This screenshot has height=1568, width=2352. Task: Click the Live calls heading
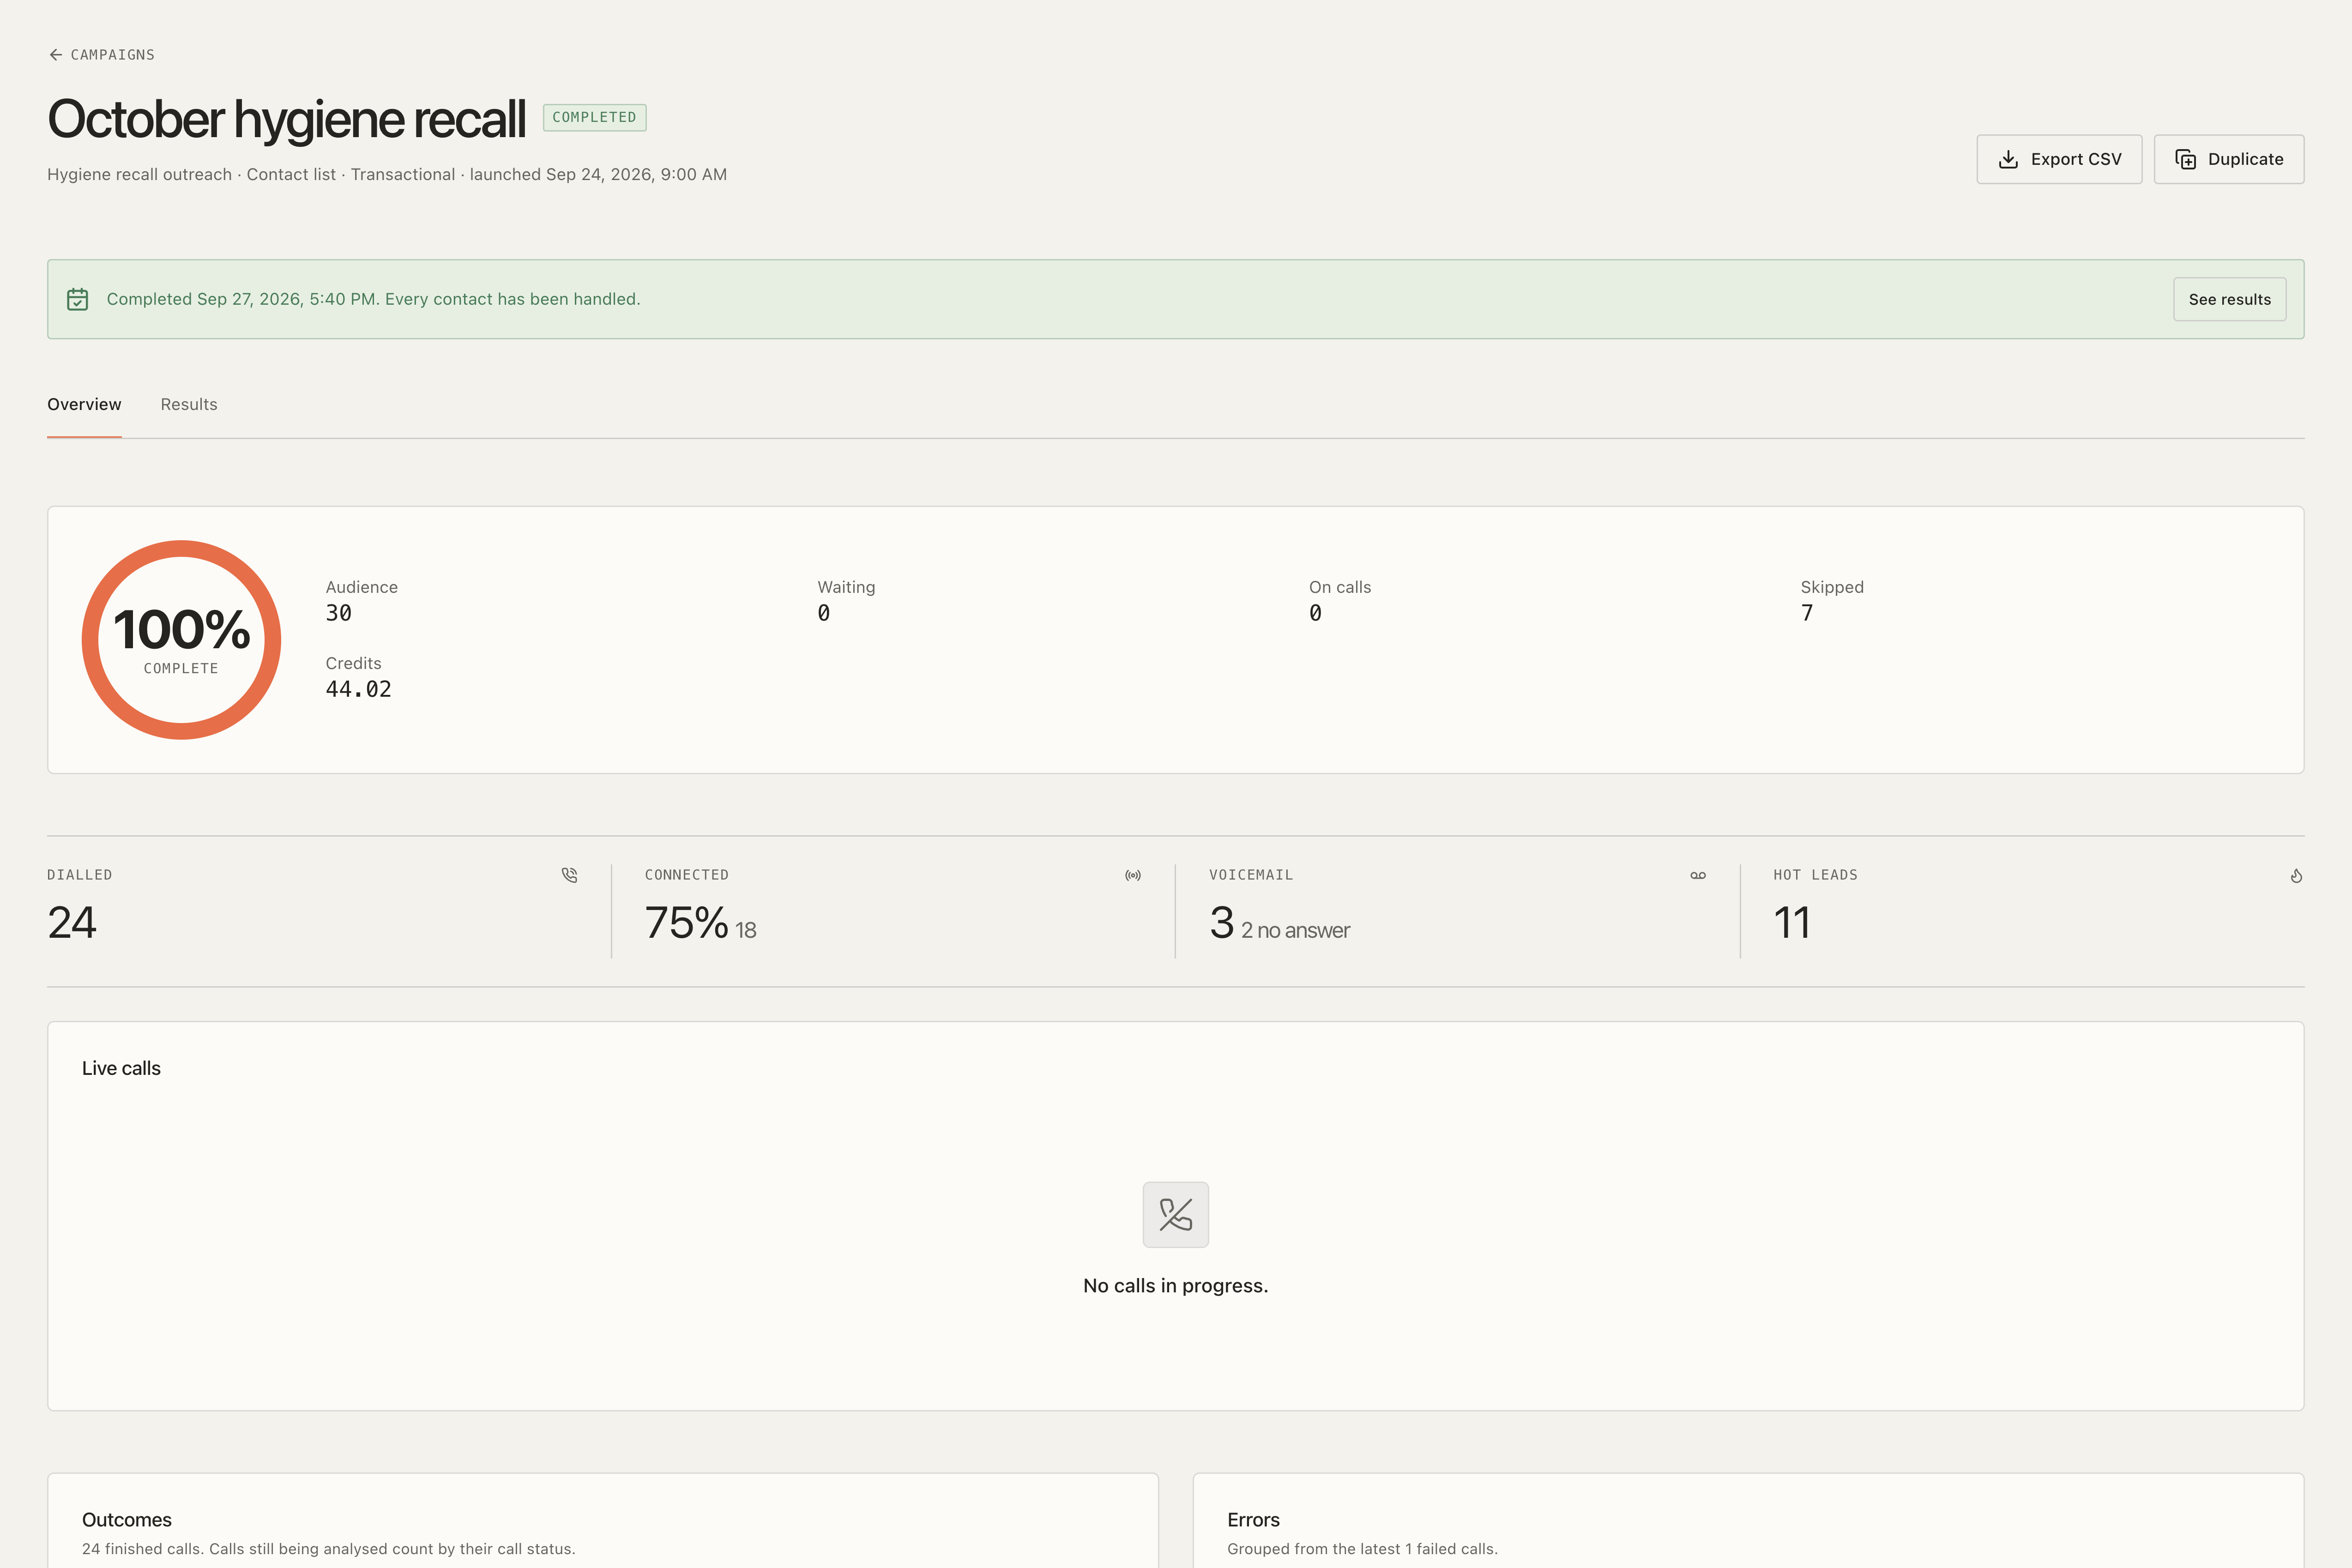pyautogui.click(x=121, y=1068)
